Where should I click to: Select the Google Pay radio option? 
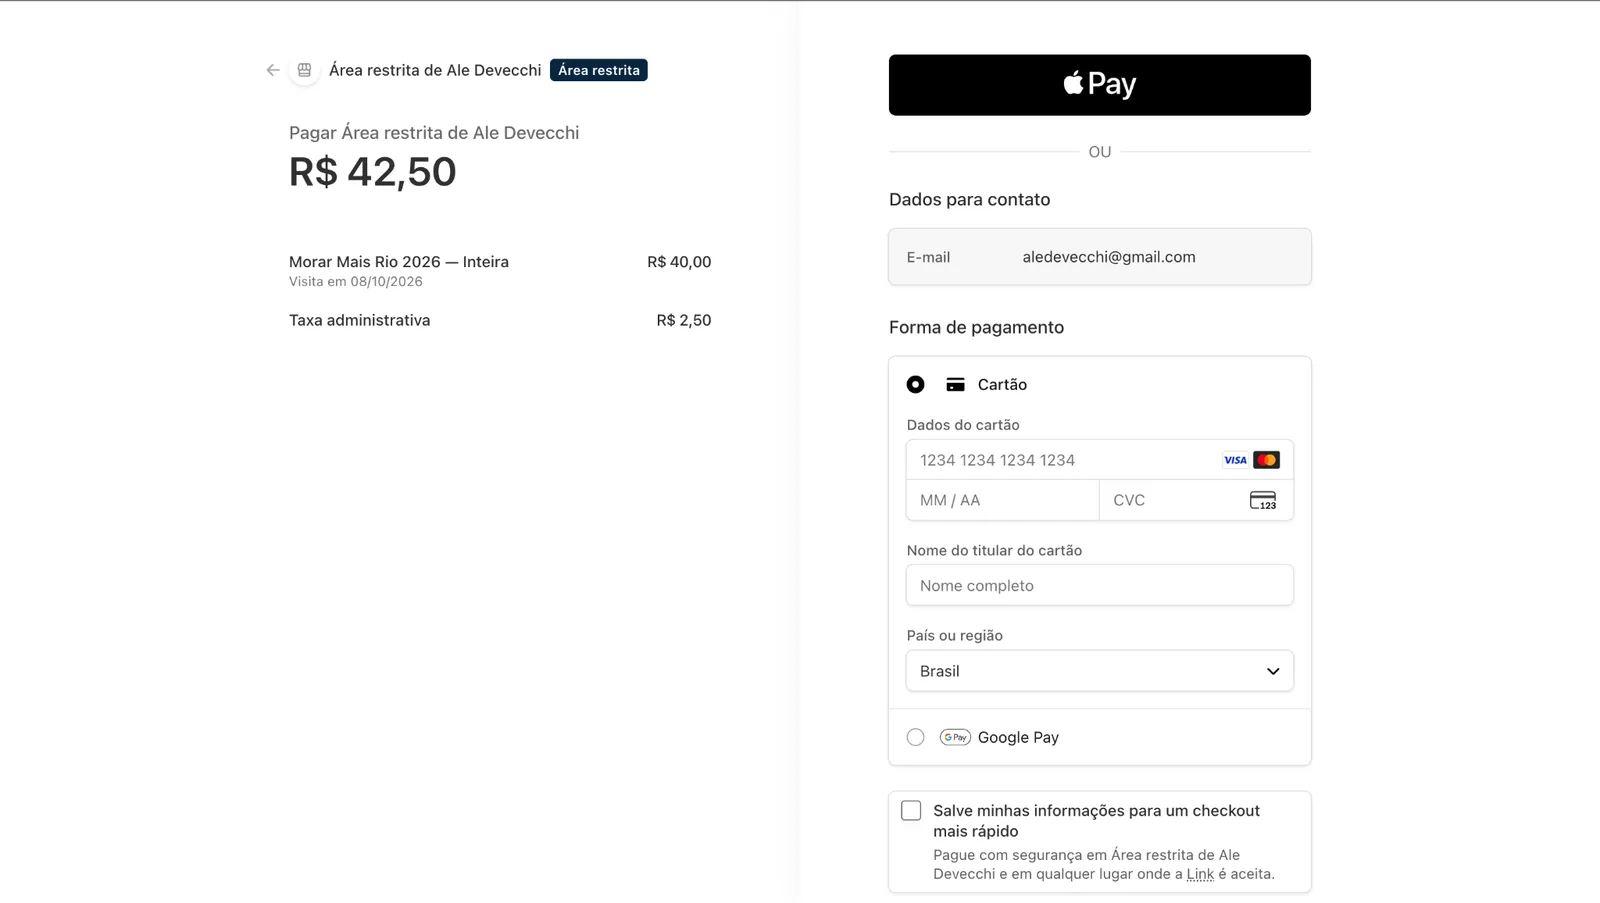click(915, 737)
